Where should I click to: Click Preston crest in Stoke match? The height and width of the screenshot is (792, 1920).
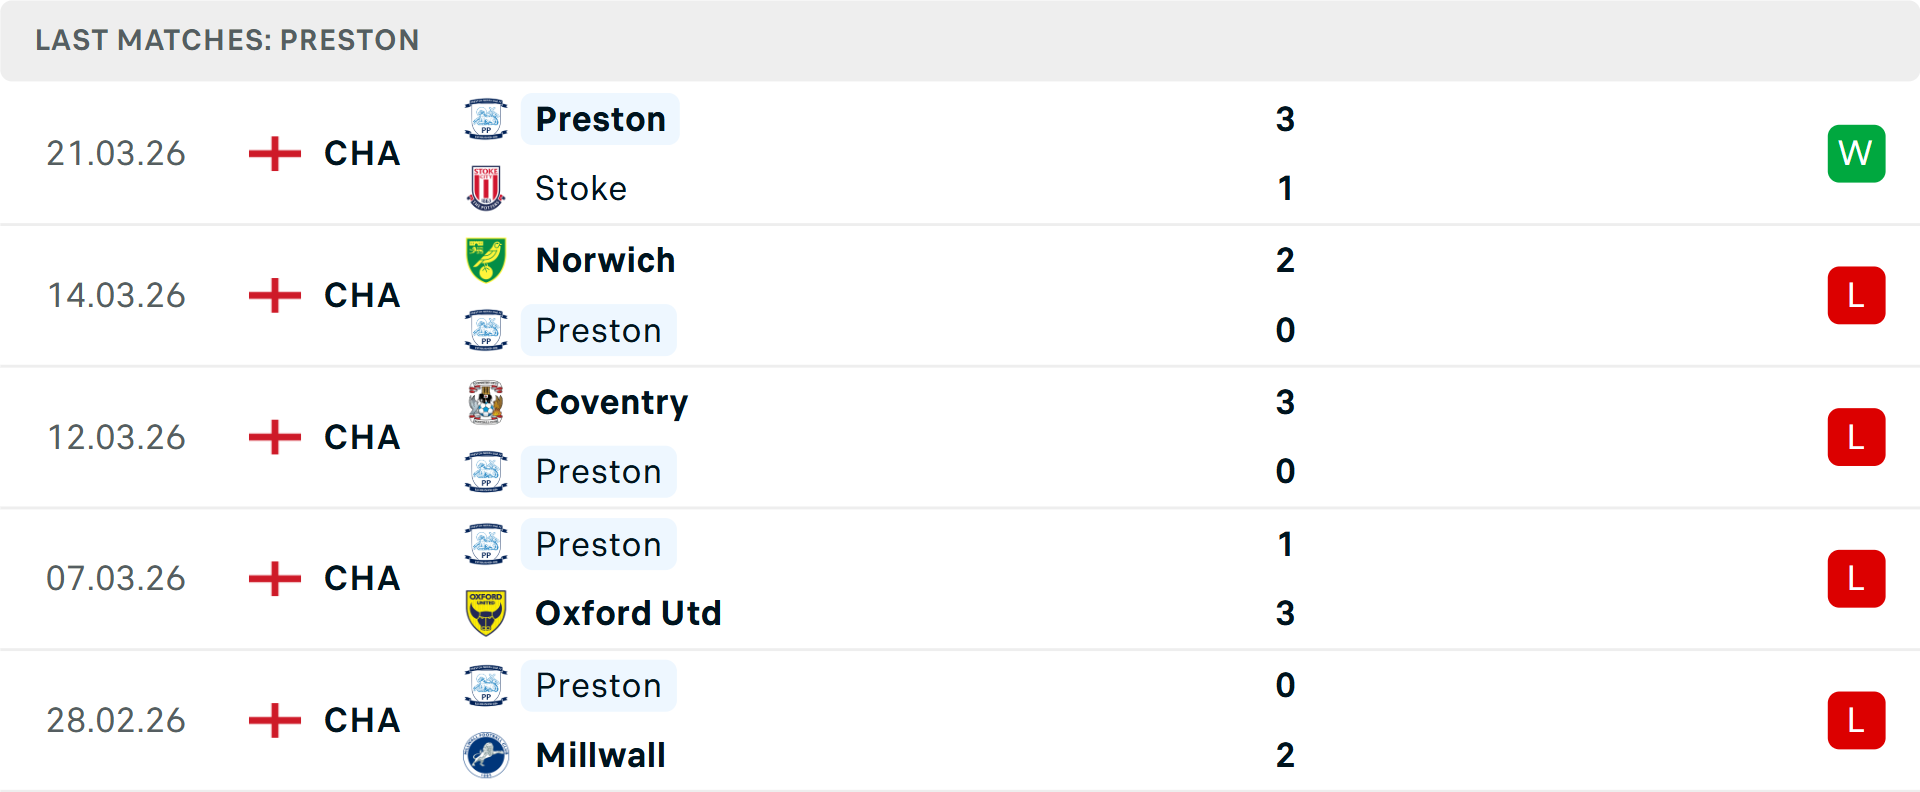point(486,119)
